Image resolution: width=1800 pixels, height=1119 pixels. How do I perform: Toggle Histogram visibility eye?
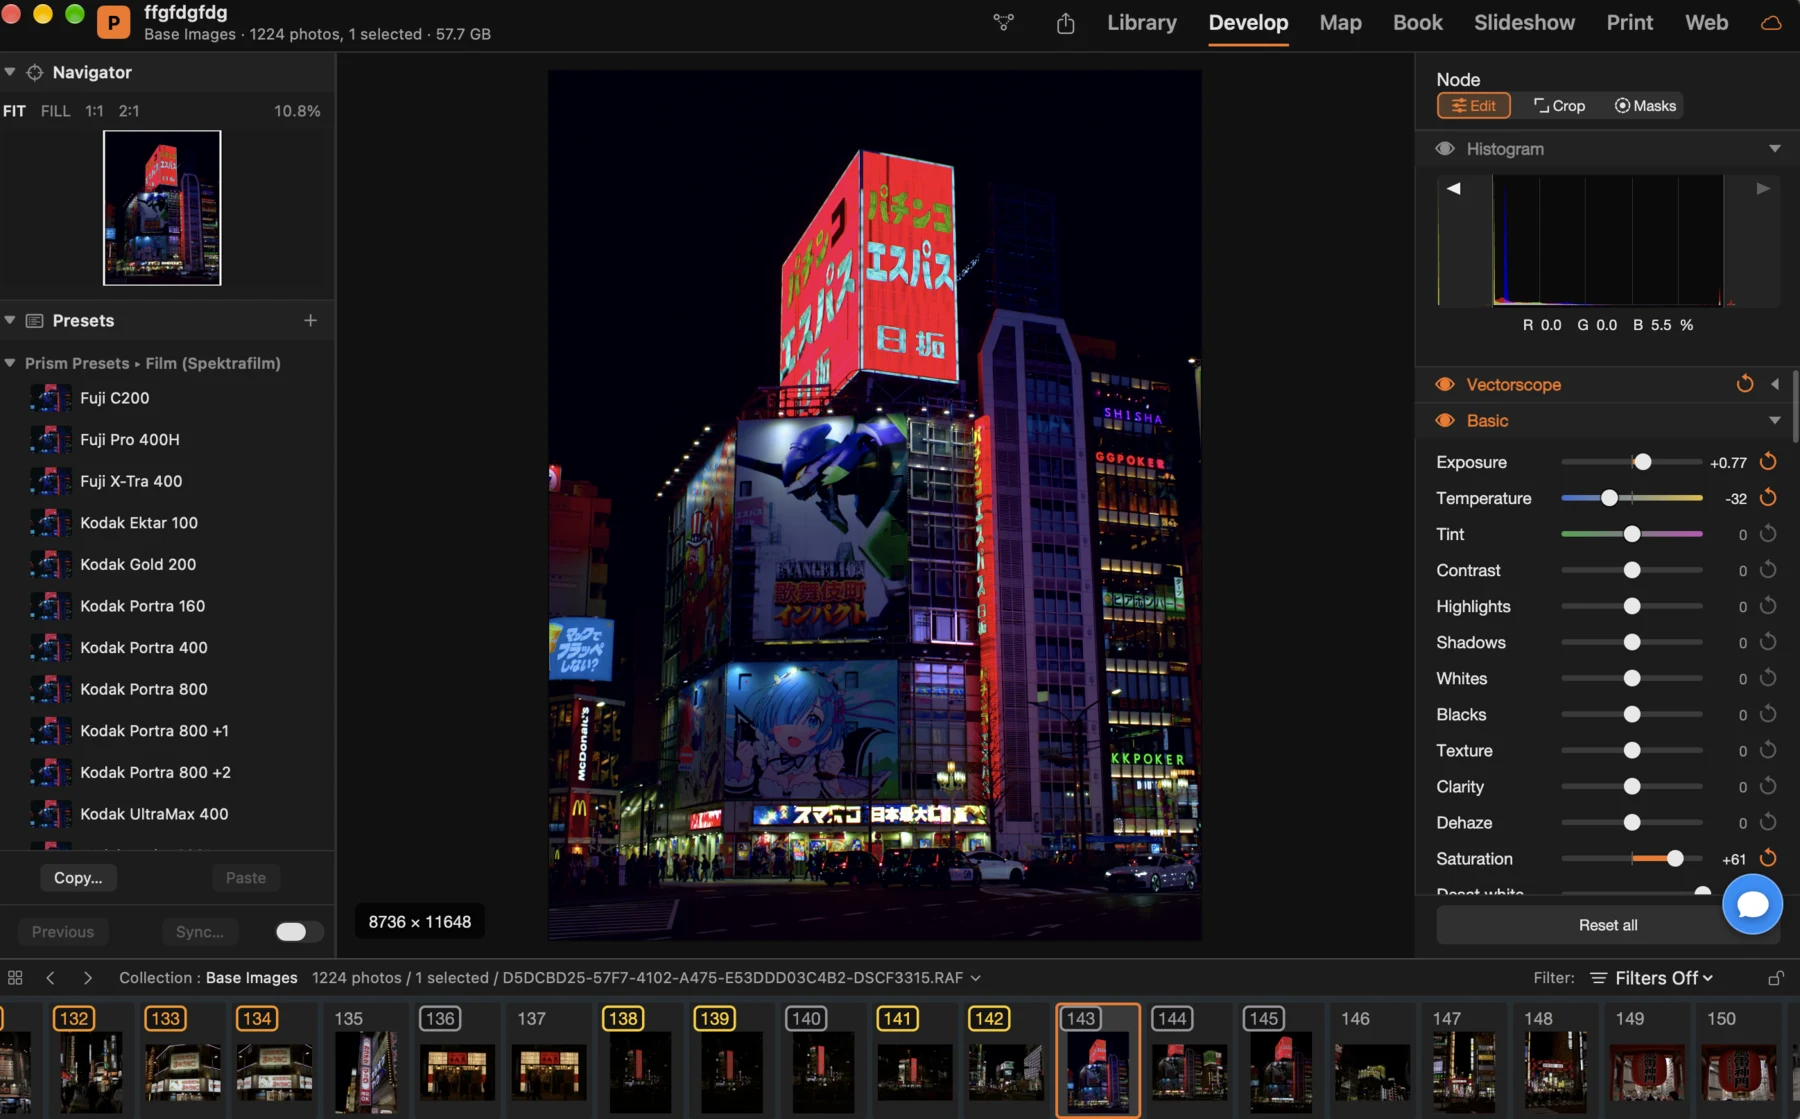pos(1445,149)
